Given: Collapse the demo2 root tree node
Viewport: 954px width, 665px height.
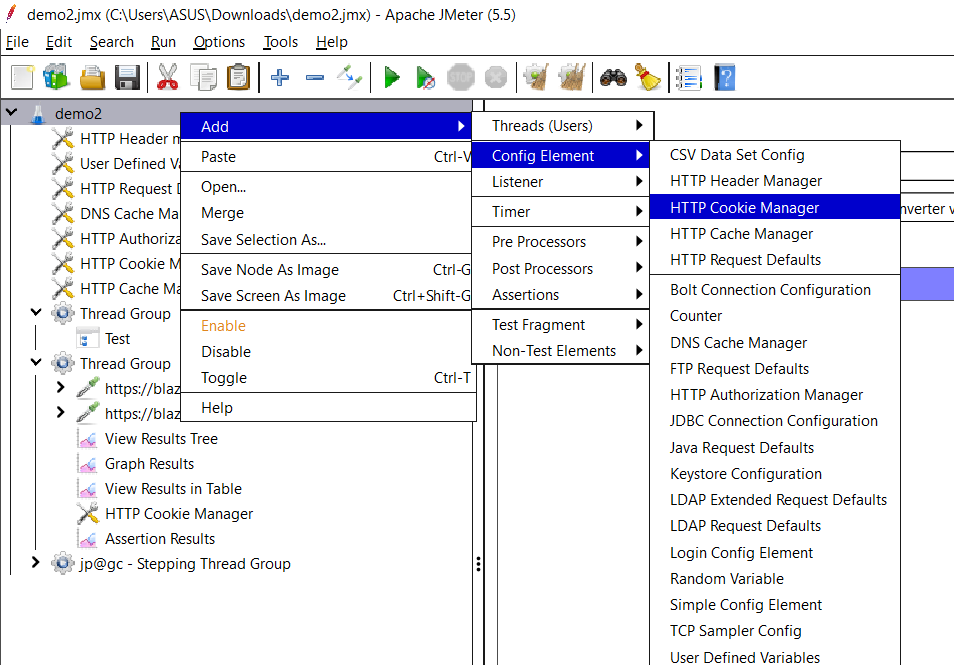Looking at the screenshot, I should point(11,113).
